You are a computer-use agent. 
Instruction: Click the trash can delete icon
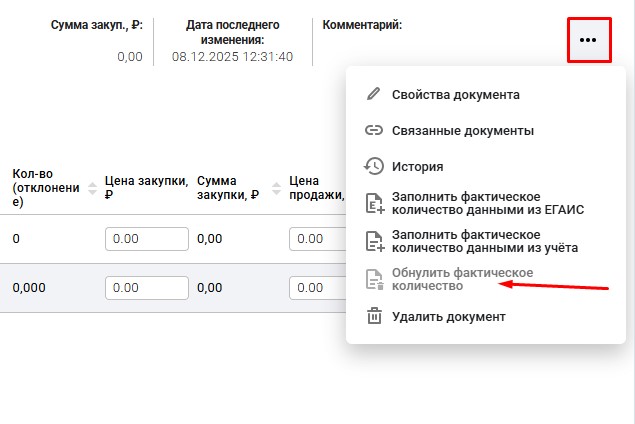tap(374, 316)
